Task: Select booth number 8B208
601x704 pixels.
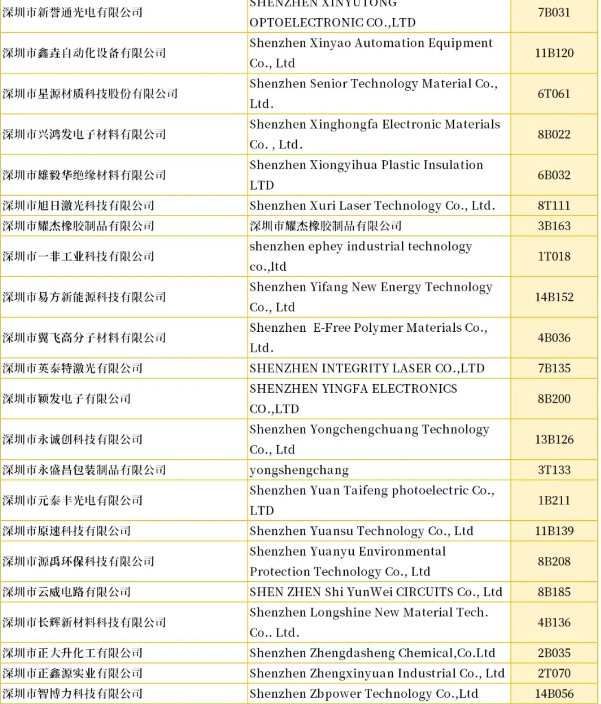Action: pos(554,561)
